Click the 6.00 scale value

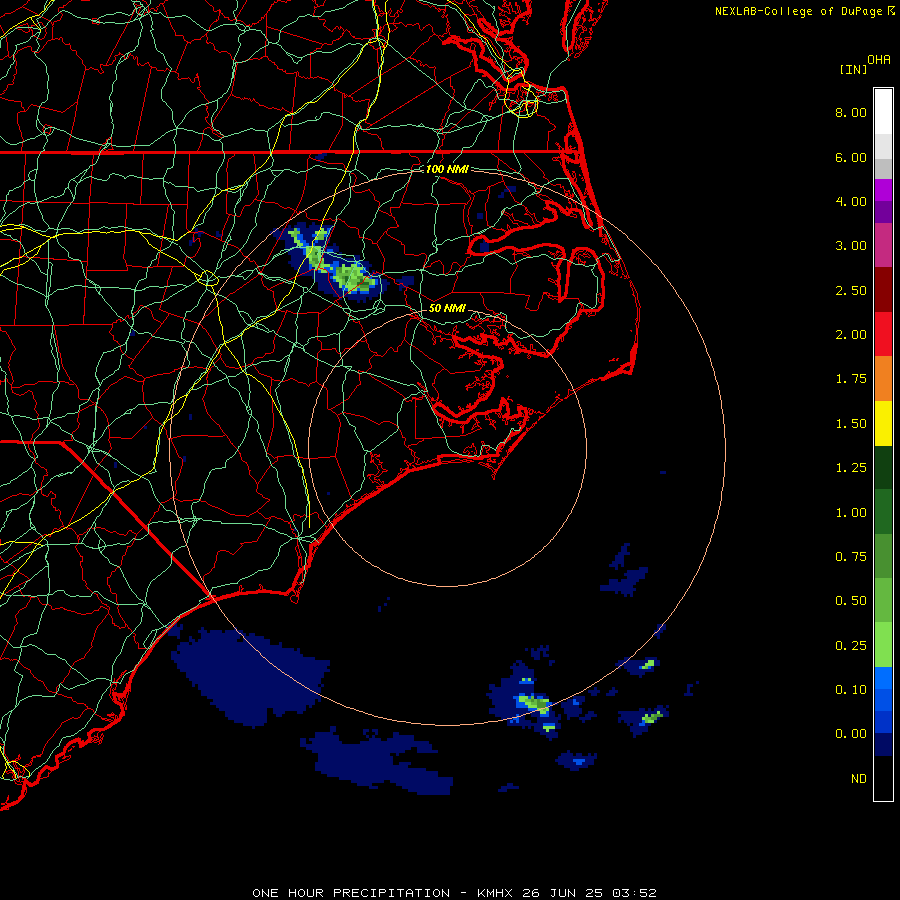click(x=851, y=157)
